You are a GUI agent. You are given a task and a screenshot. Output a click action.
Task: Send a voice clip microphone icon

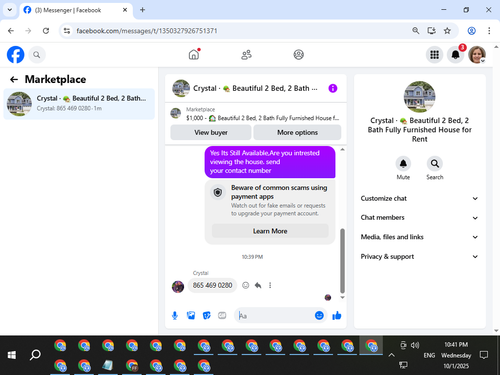(x=175, y=315)
